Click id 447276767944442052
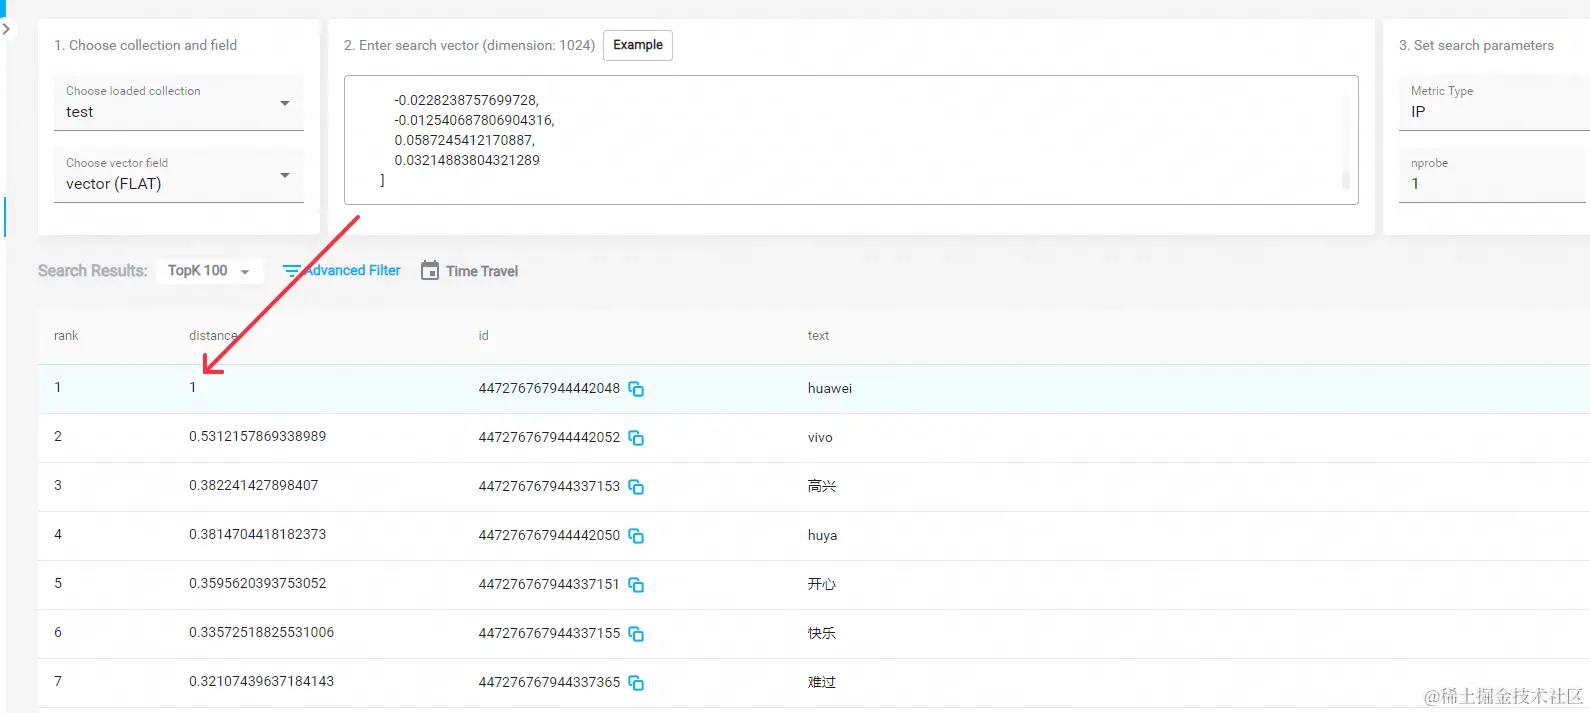 (x=549, y=438)
